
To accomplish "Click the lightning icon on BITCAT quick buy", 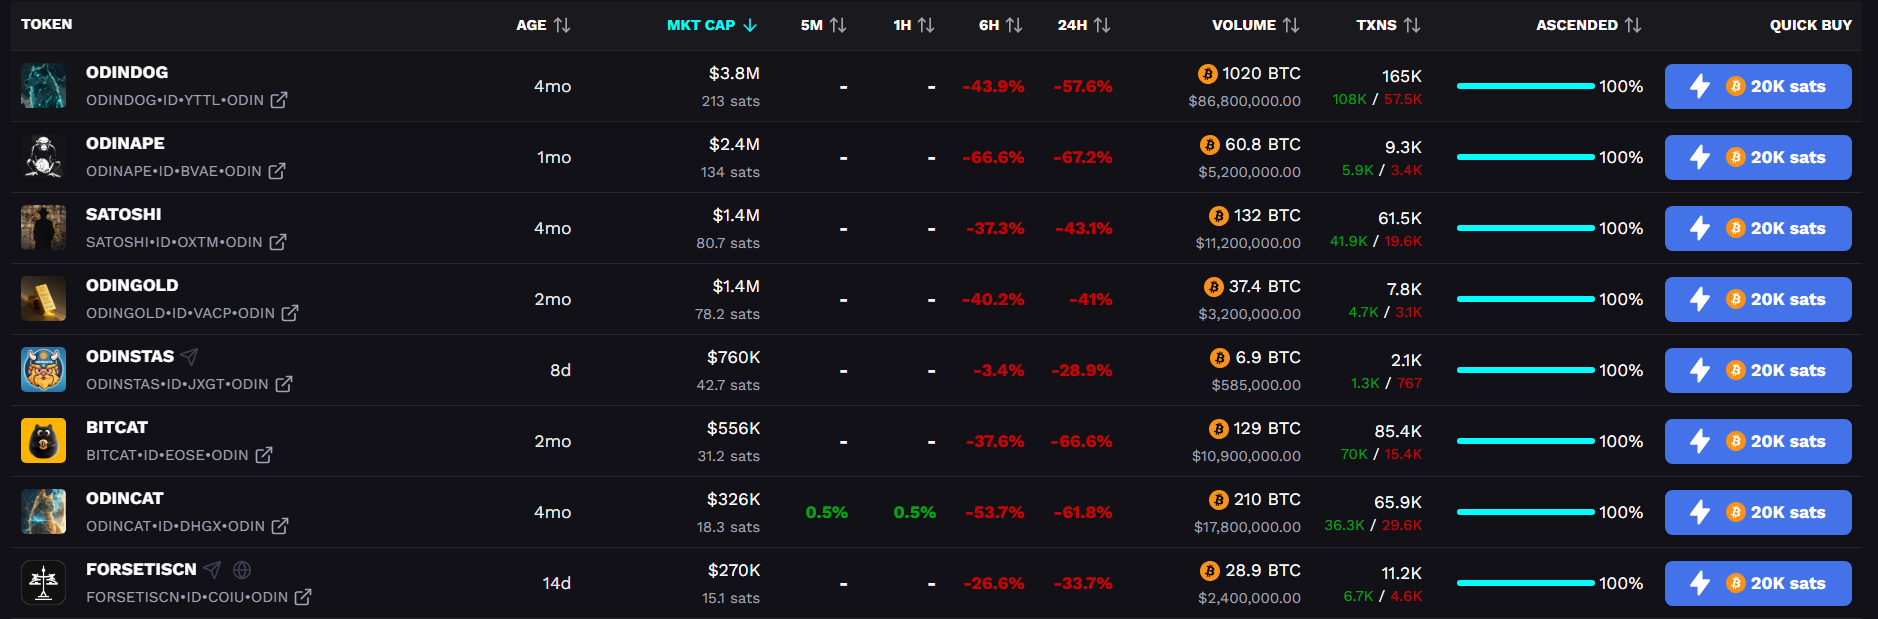I will tap(1699, 441).
